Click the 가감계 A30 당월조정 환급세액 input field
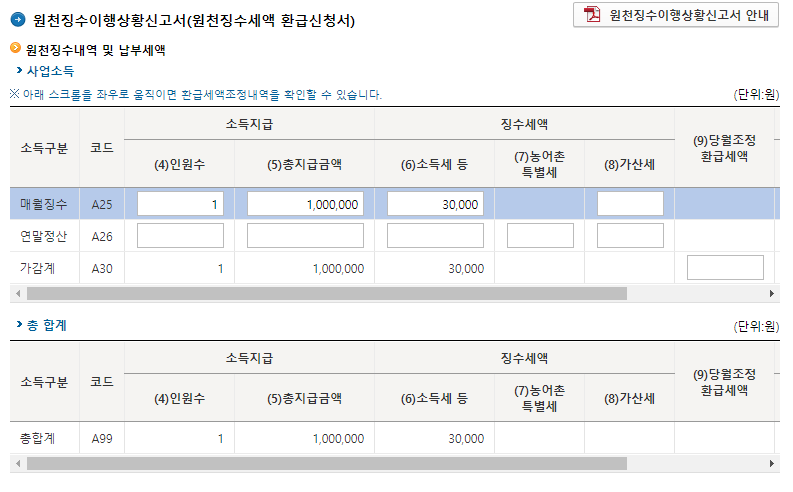 point(725,267)
